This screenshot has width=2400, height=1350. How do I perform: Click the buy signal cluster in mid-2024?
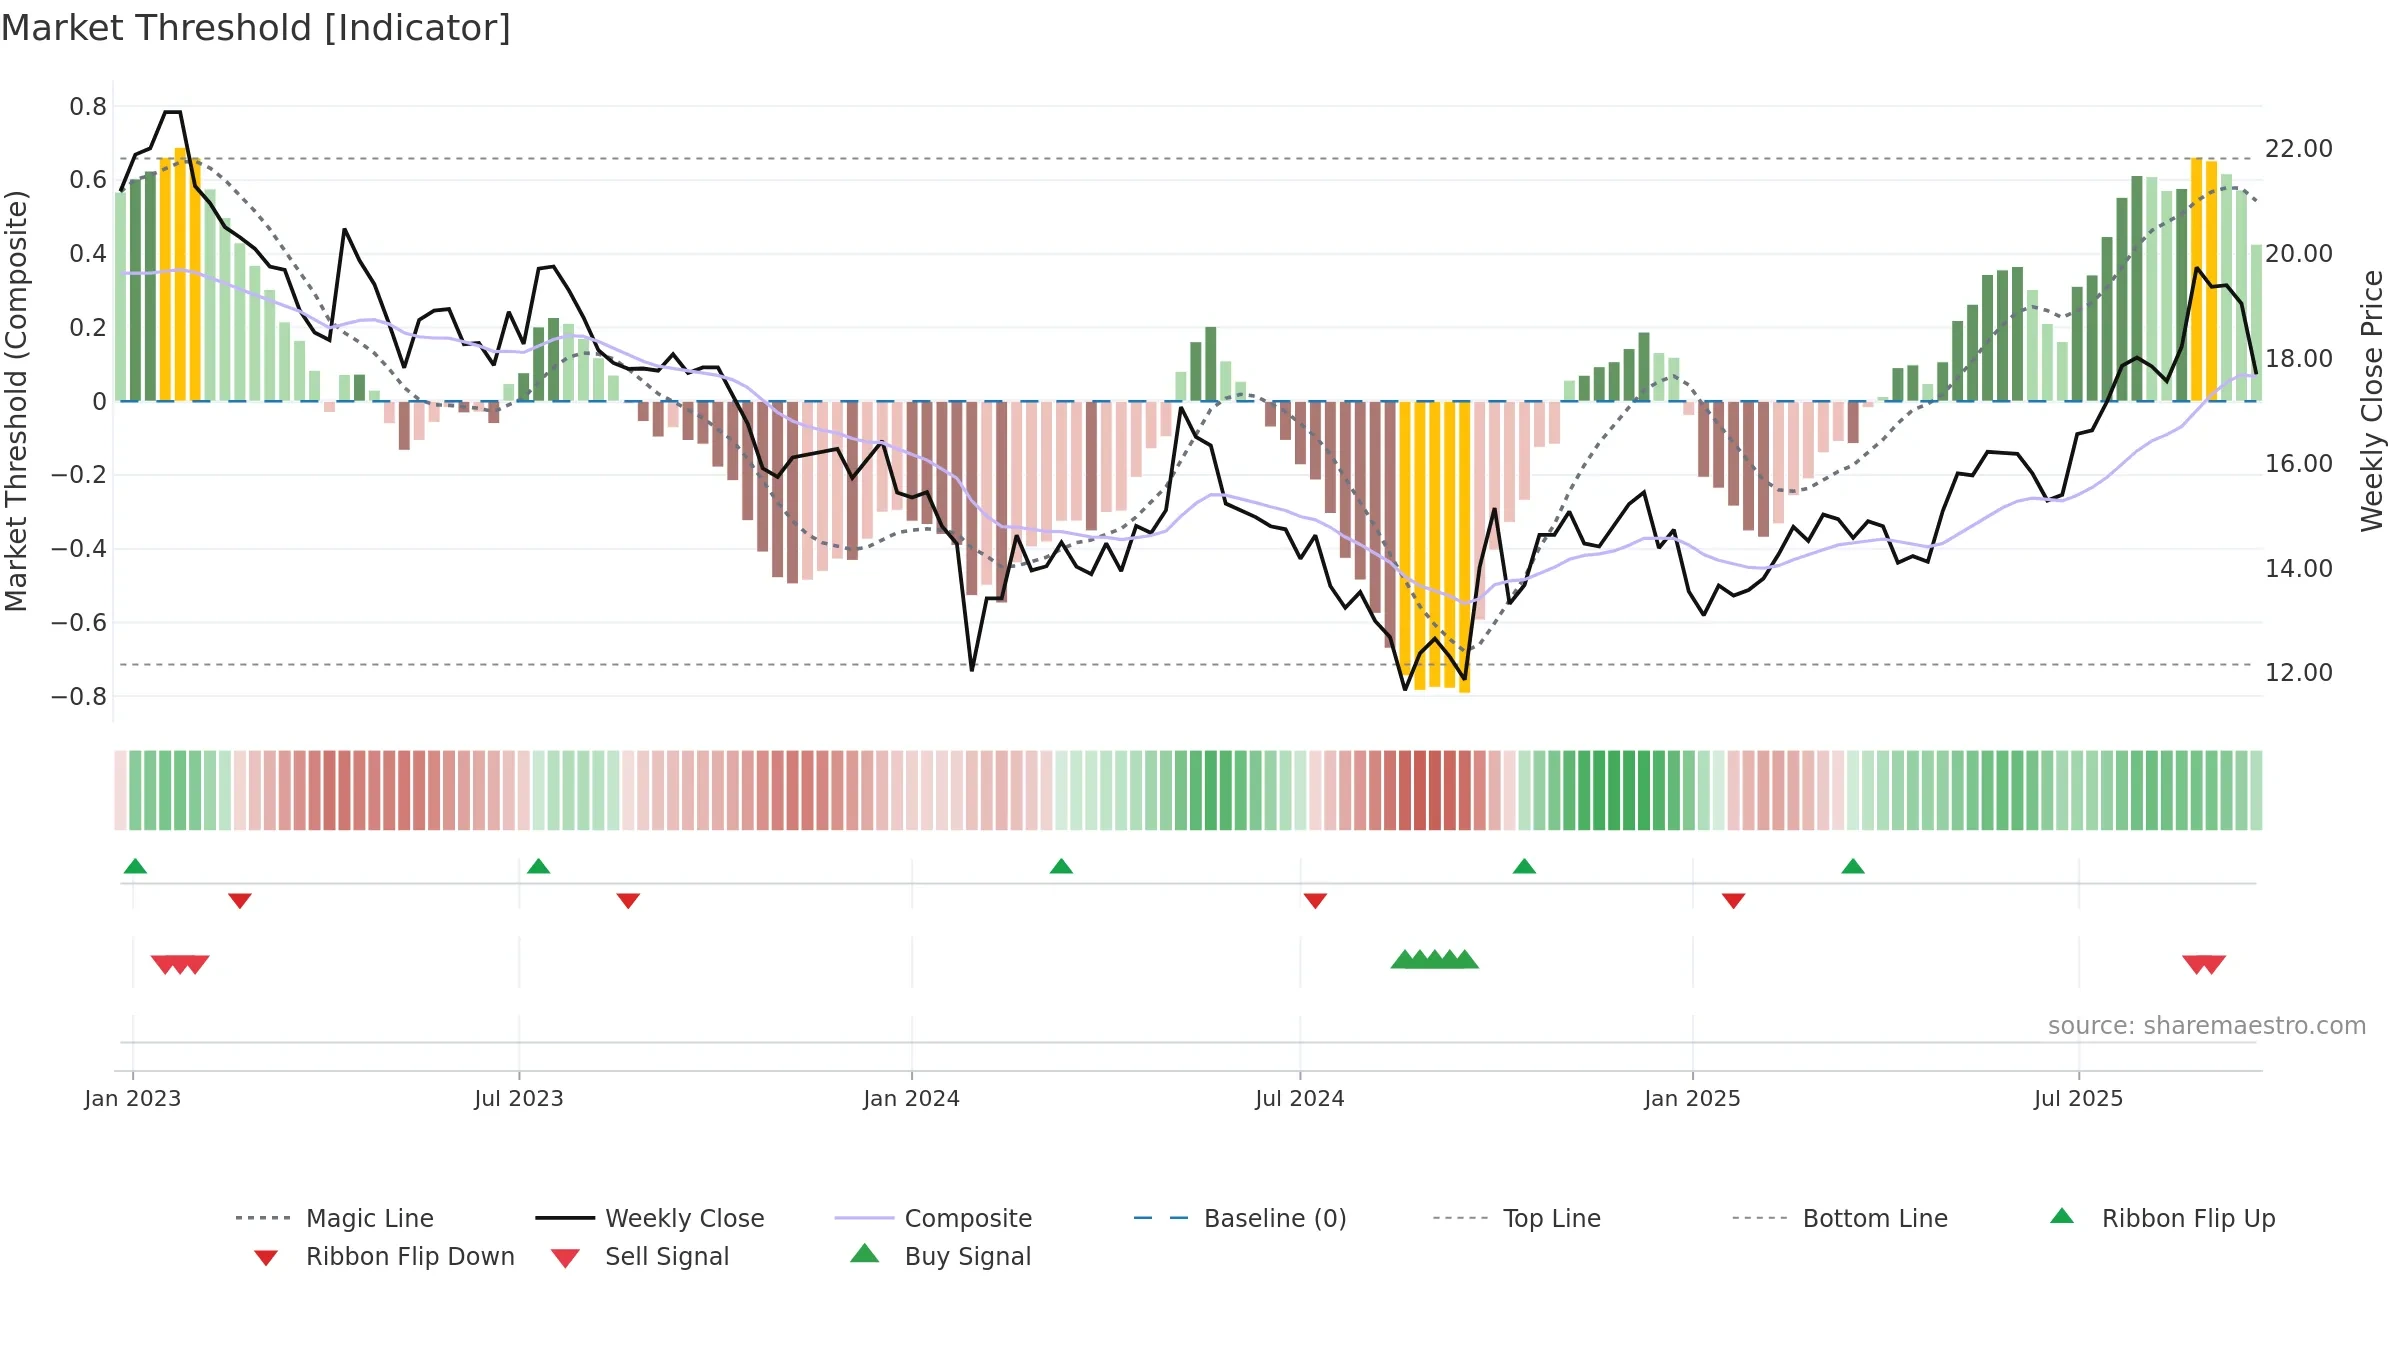pyautogui.click(x=1435, y=959)
